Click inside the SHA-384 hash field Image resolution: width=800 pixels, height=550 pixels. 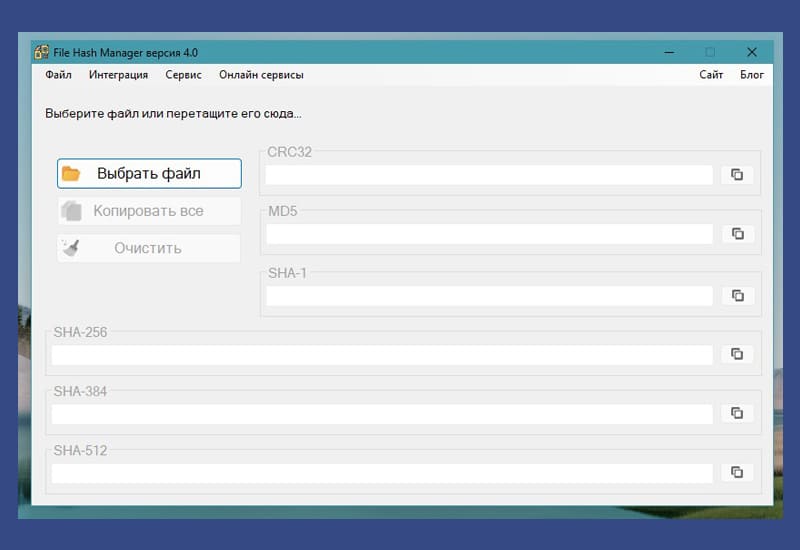click(382, 414)
